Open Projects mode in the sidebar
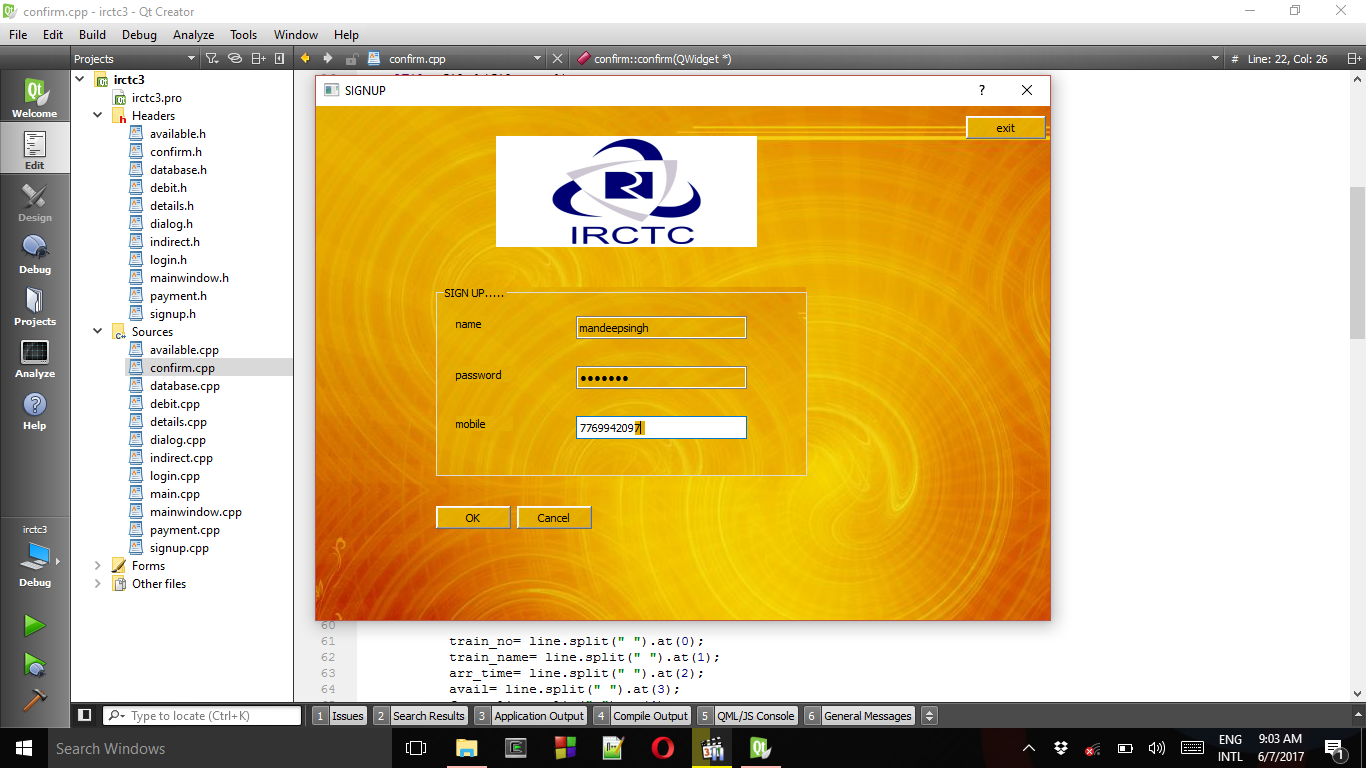This screenshot has width=1366, height=768. tap(35, 306)
